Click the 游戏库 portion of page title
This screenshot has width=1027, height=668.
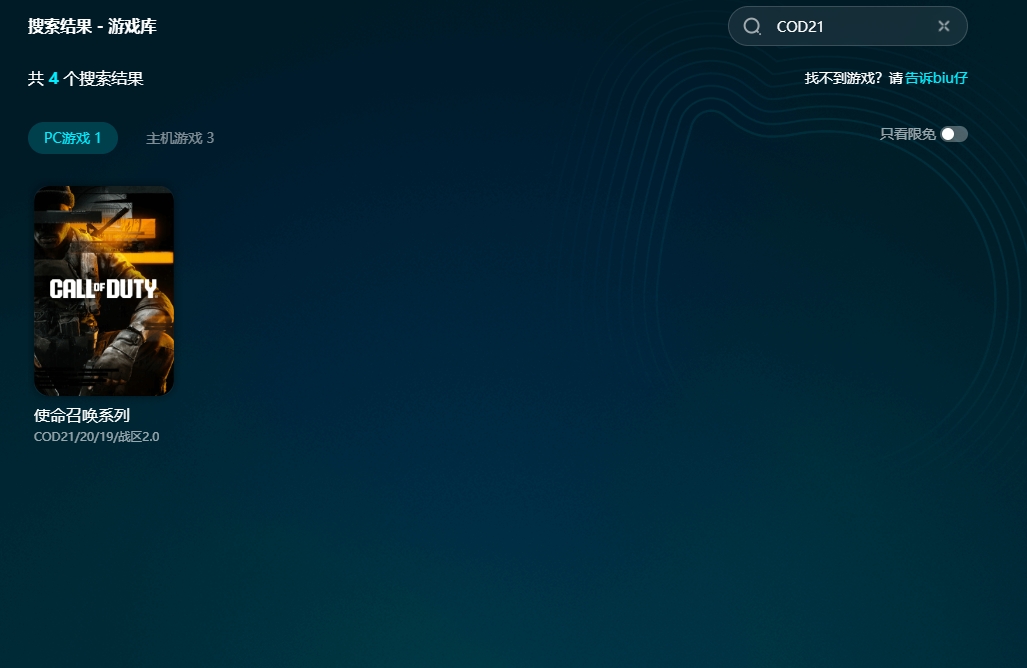pos(133,26)
